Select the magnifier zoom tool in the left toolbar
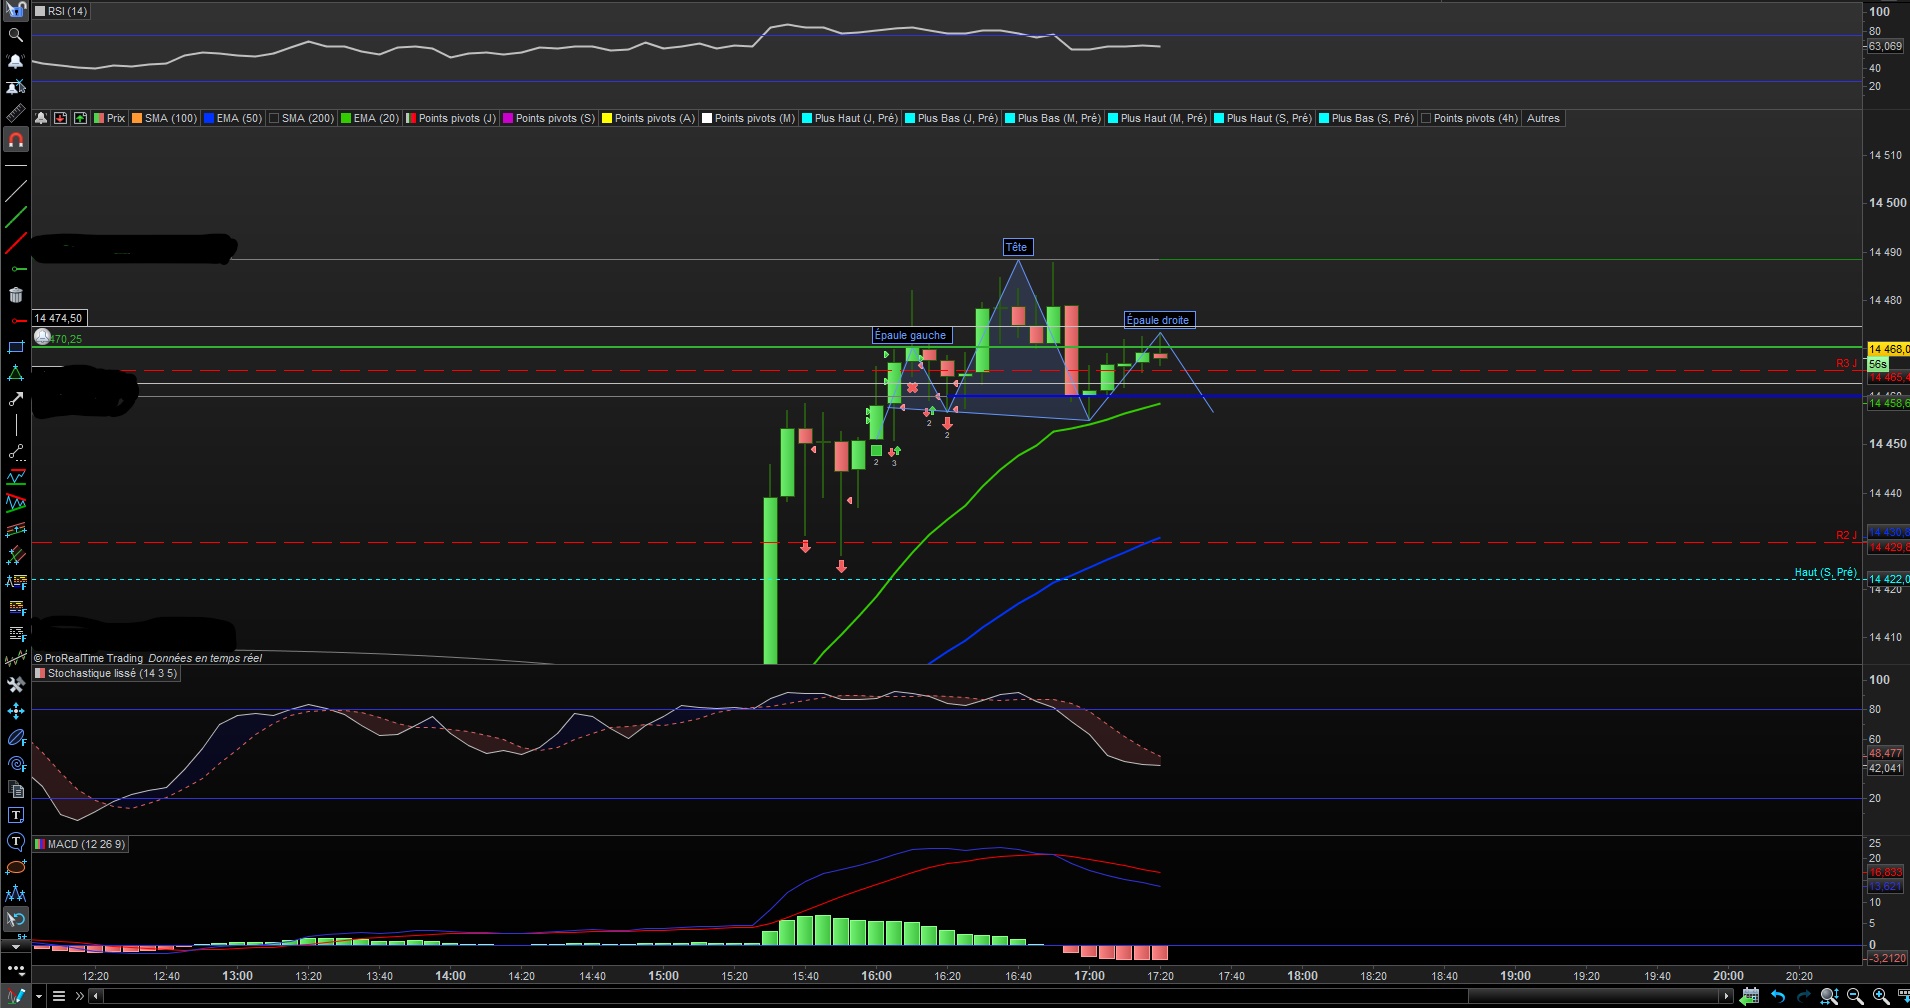The width and height of the screenshot is (1910, 1008). [15, 35]
